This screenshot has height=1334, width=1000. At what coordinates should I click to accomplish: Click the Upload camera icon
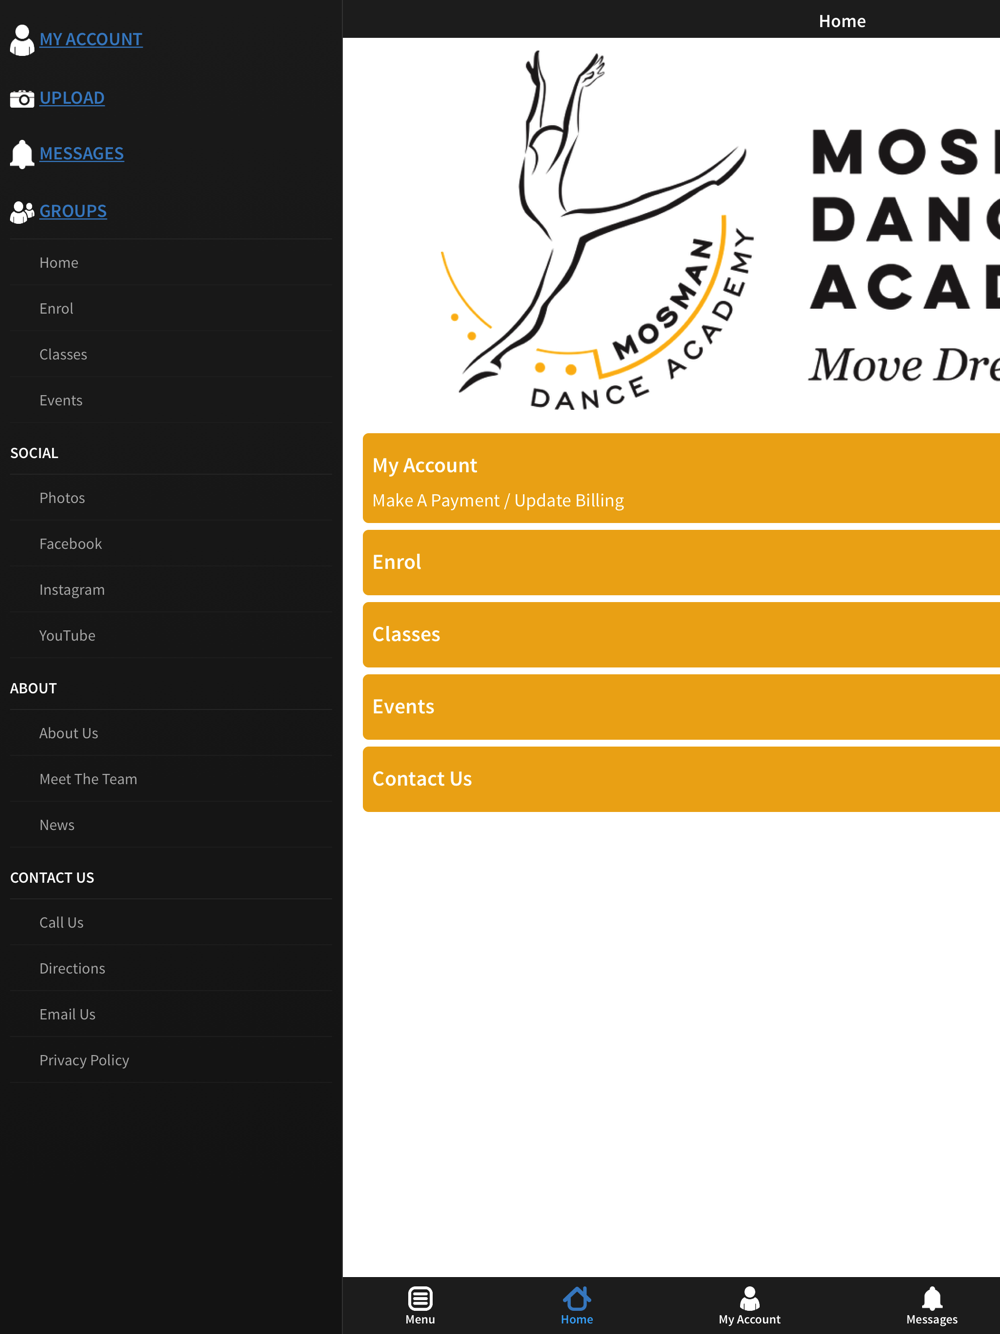tap(21, 98)
